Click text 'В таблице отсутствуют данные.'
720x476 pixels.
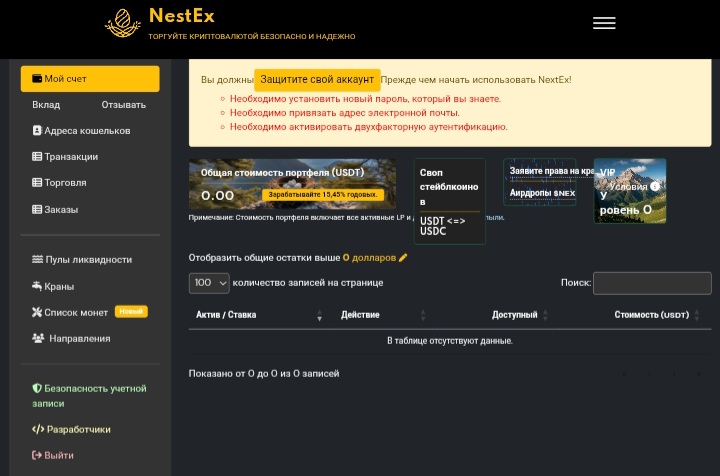450,341
